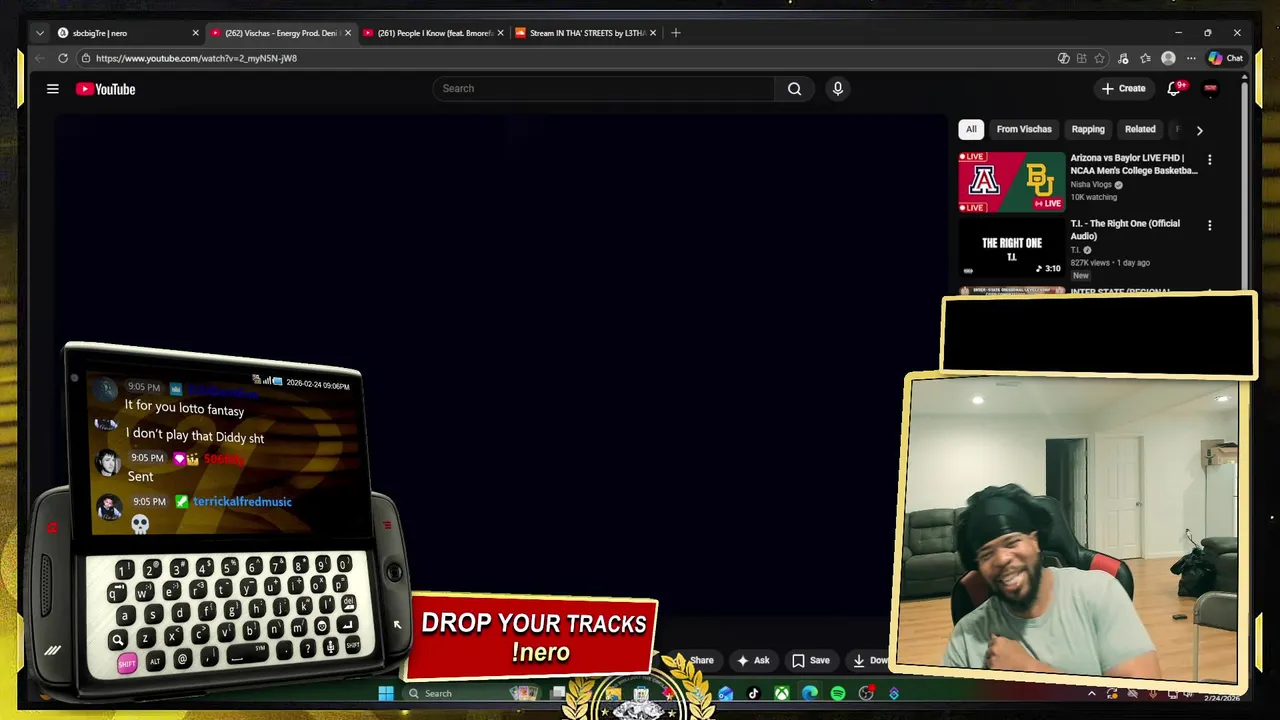The height and width of the screenshot is (720, 1280).
Task: Close the People I Know tab
Action: tap(500, 33)
